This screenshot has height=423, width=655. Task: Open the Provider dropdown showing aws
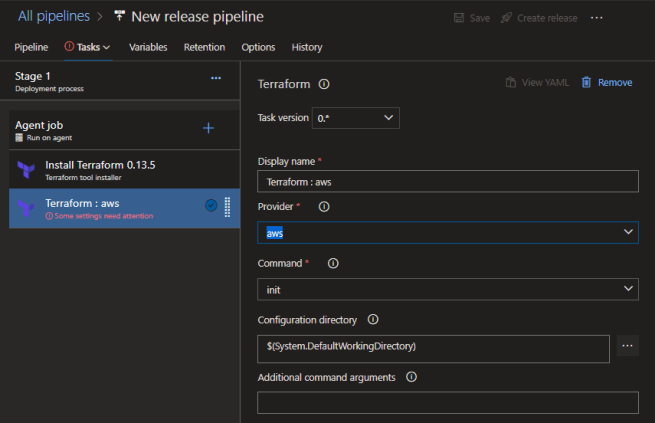click(x=447, y=232)
